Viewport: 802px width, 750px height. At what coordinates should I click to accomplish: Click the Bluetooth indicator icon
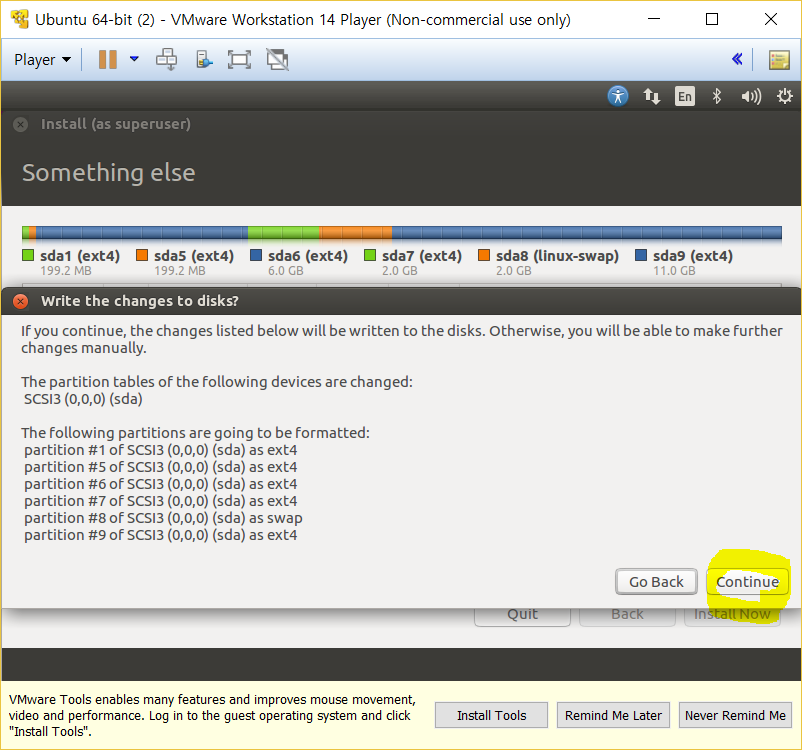[x=716, y=96]
